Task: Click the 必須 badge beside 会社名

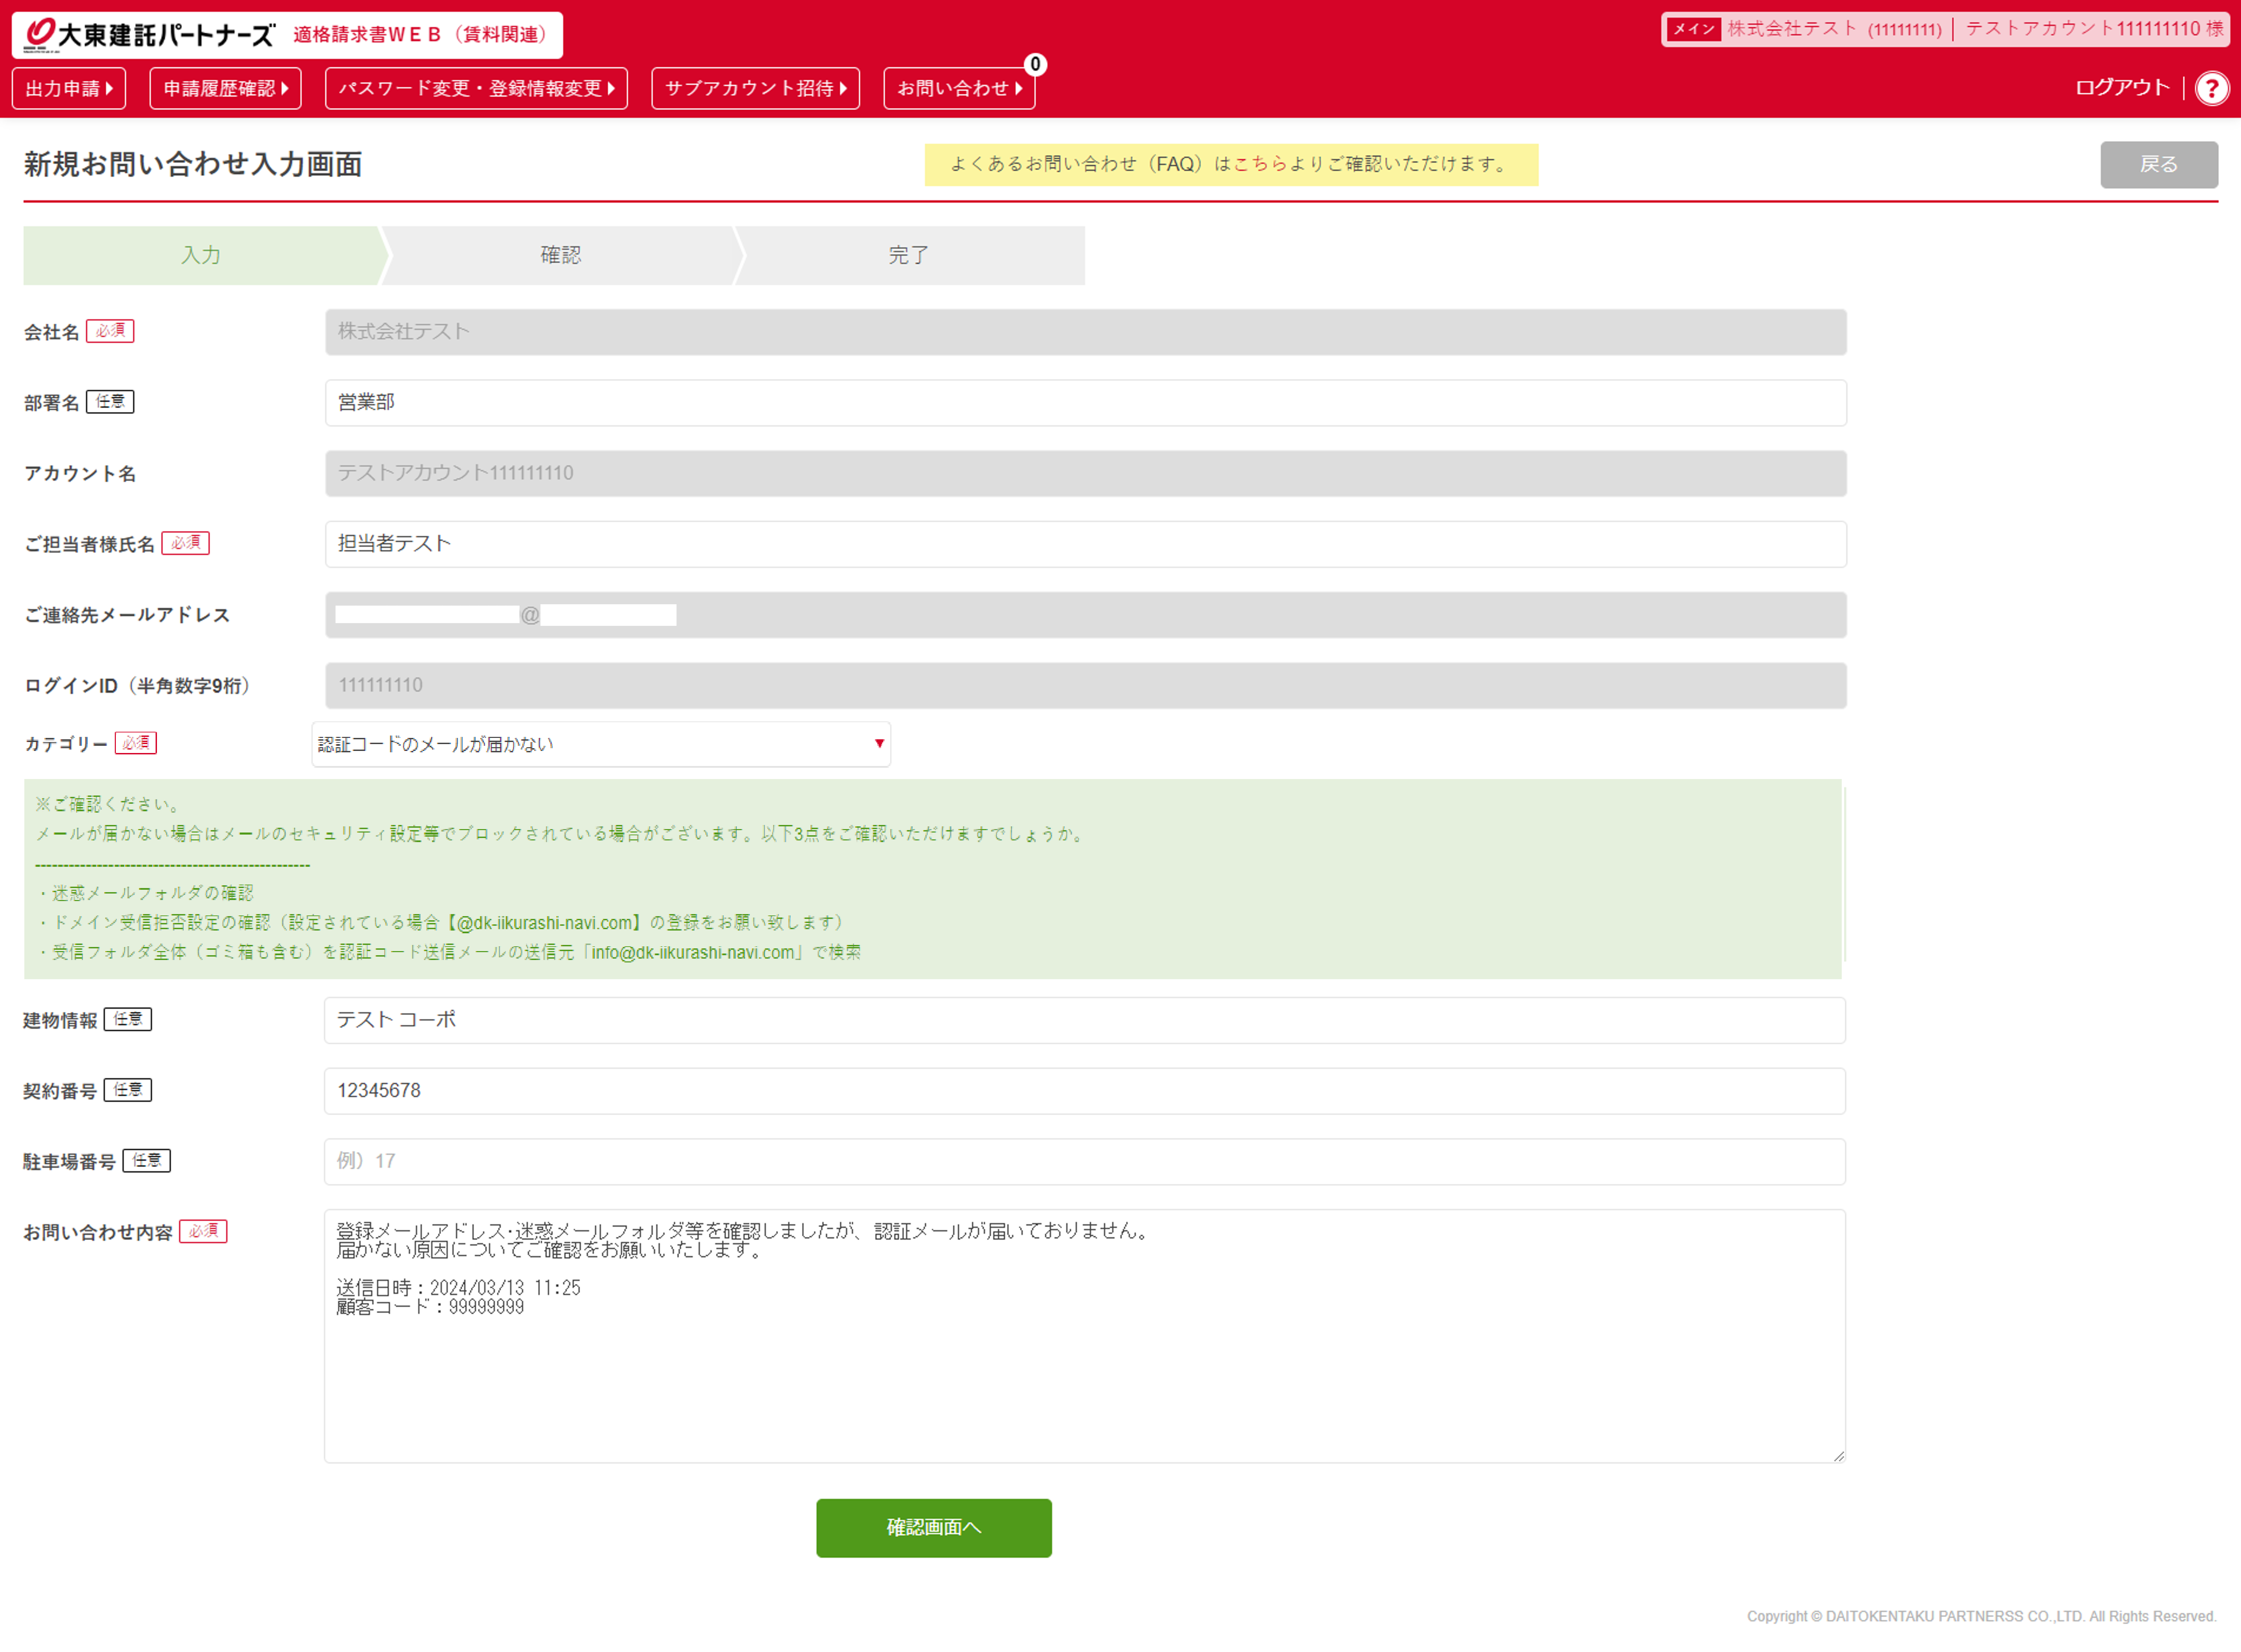Action: pyautogui.click(x=110, y=331)
